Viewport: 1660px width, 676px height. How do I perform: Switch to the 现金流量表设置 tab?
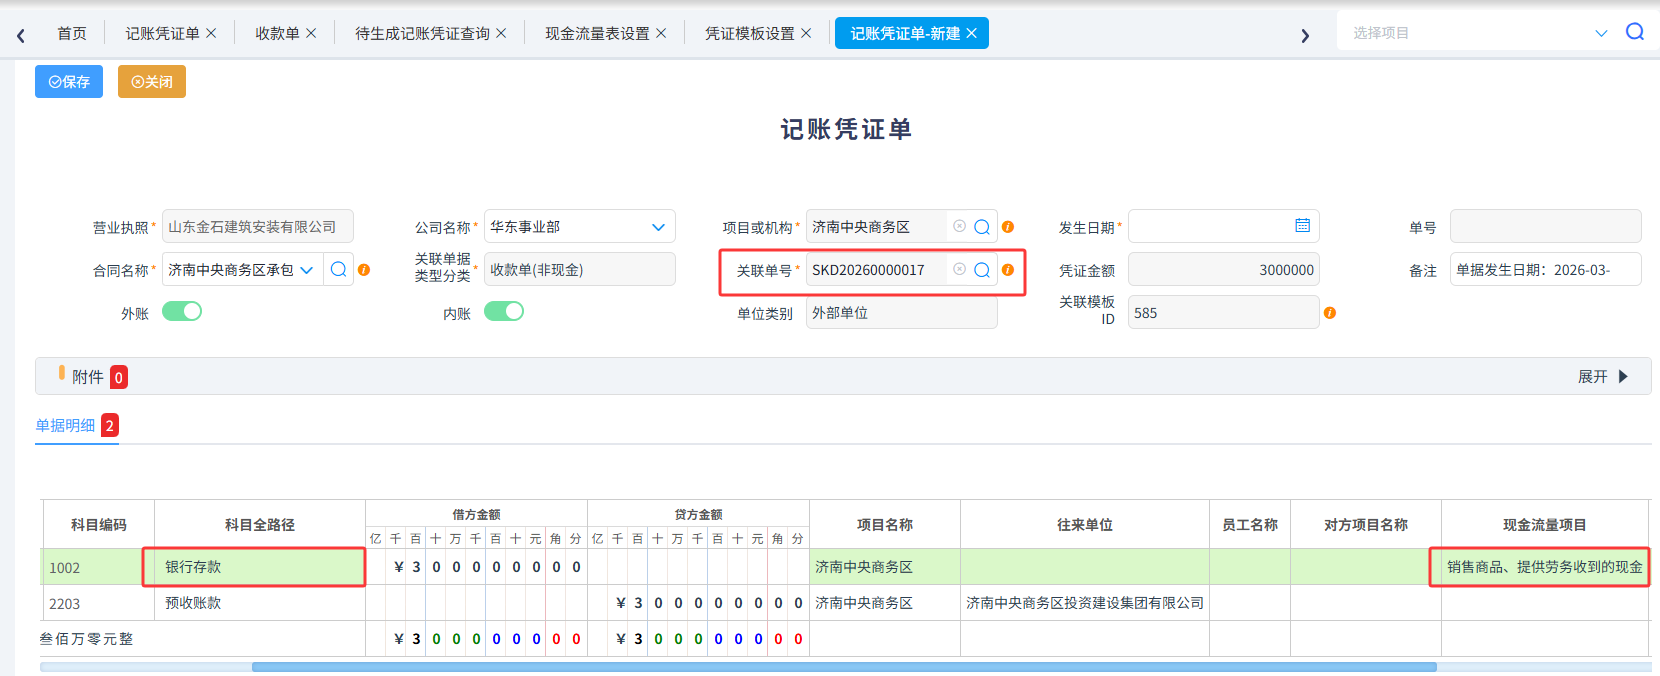(x=597, y=33)
